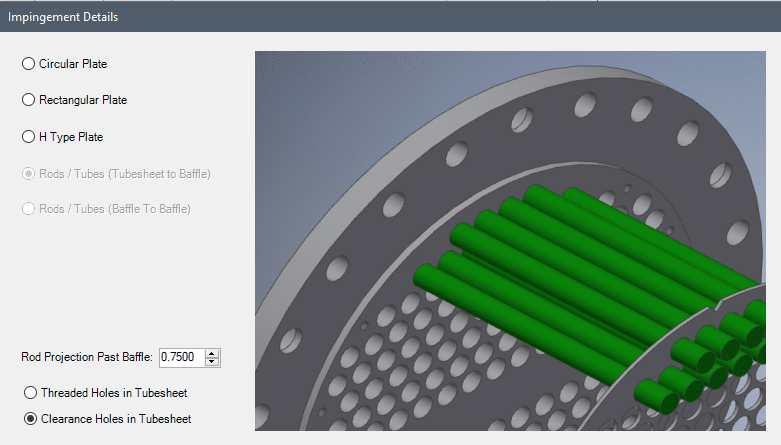
Task: Pick the H Type Plate option
Action: [x=28, y=136]
